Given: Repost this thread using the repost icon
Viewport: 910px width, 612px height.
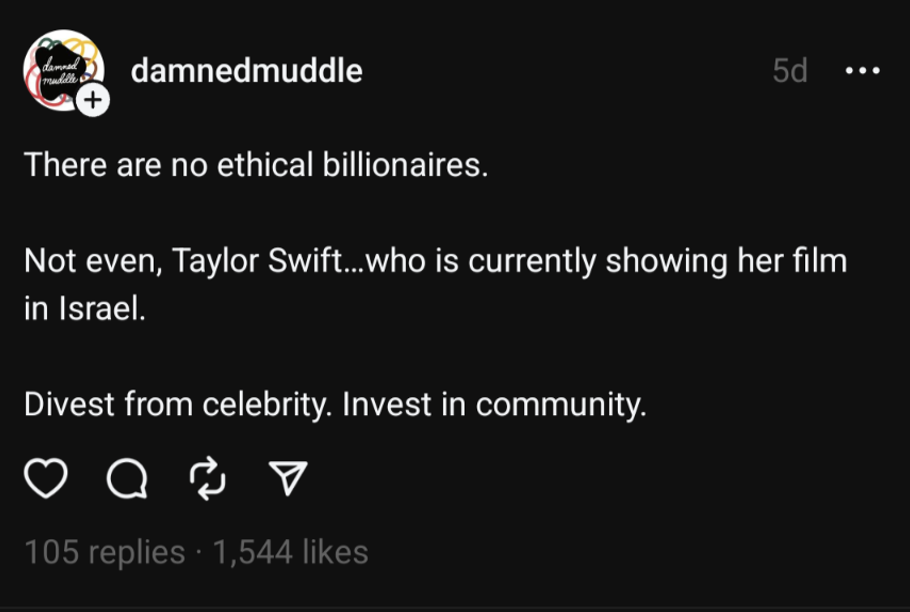Looking at the screenshot, I should point(207,481).
